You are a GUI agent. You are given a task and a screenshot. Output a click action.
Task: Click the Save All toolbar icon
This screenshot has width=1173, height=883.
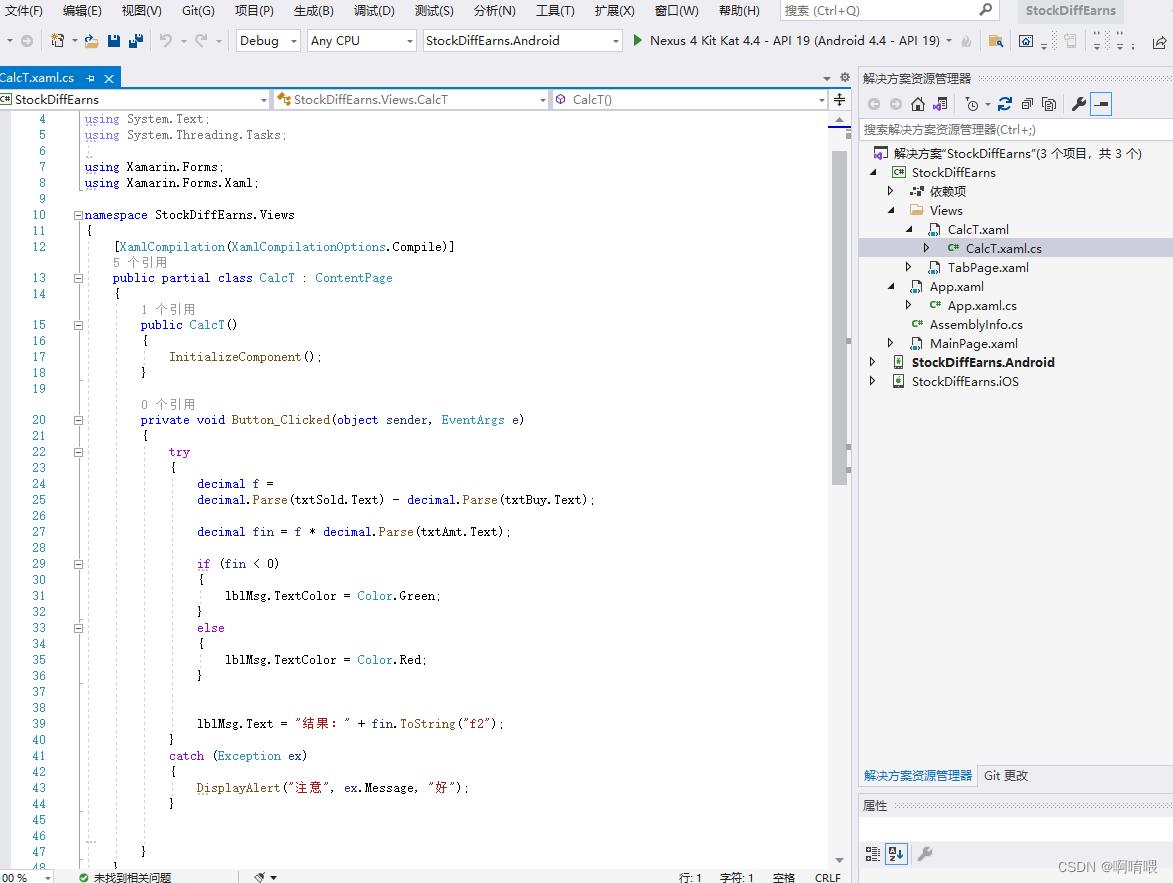coord(135,41)
